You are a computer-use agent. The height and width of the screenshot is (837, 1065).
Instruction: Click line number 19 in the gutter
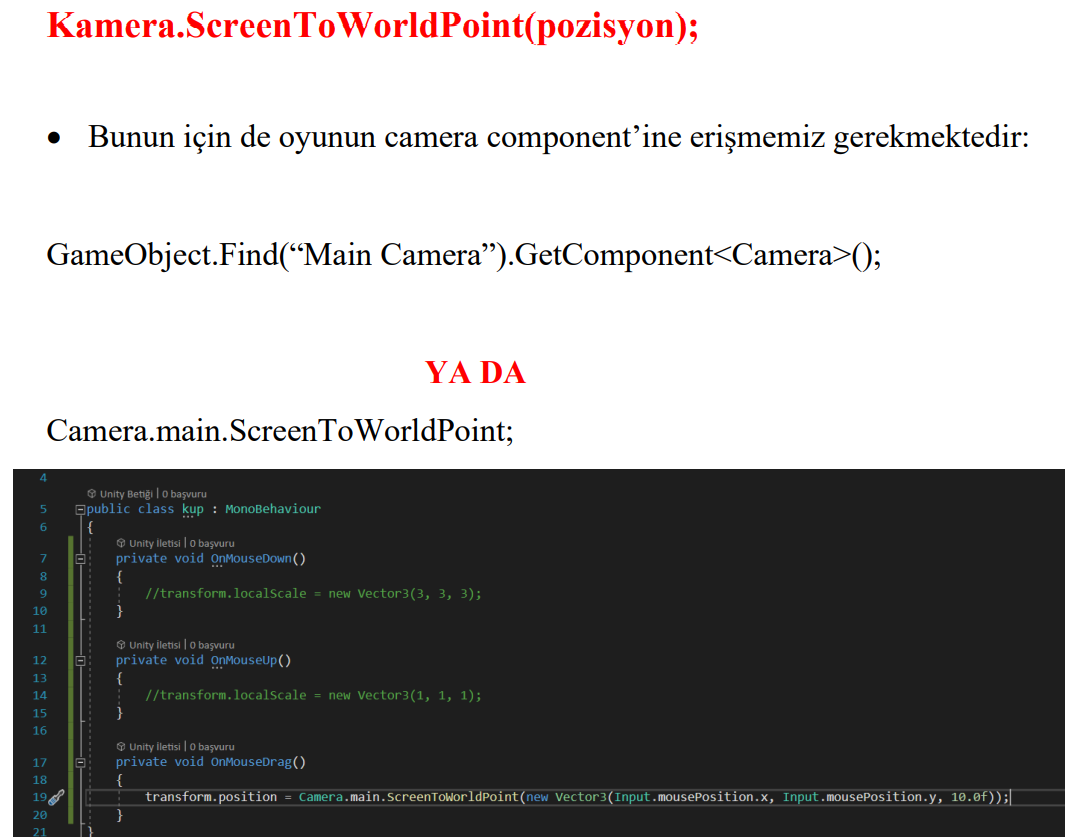tap(40, 797)
